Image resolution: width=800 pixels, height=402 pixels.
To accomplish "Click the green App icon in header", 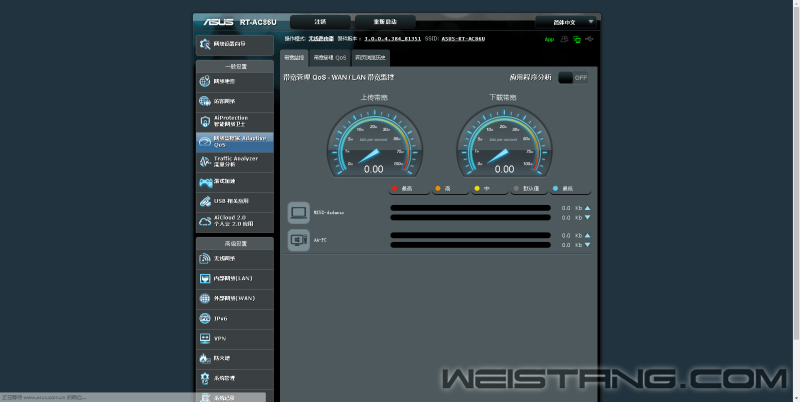I will [x=549, y=39].
